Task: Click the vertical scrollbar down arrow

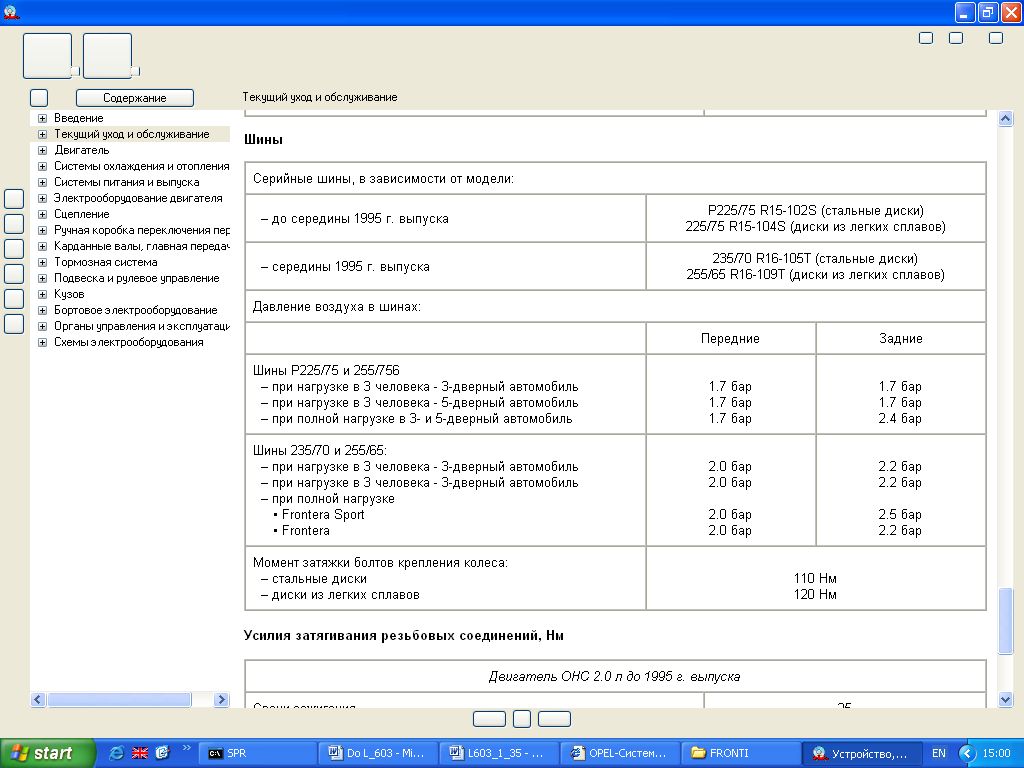Action: click(1005, 699)
